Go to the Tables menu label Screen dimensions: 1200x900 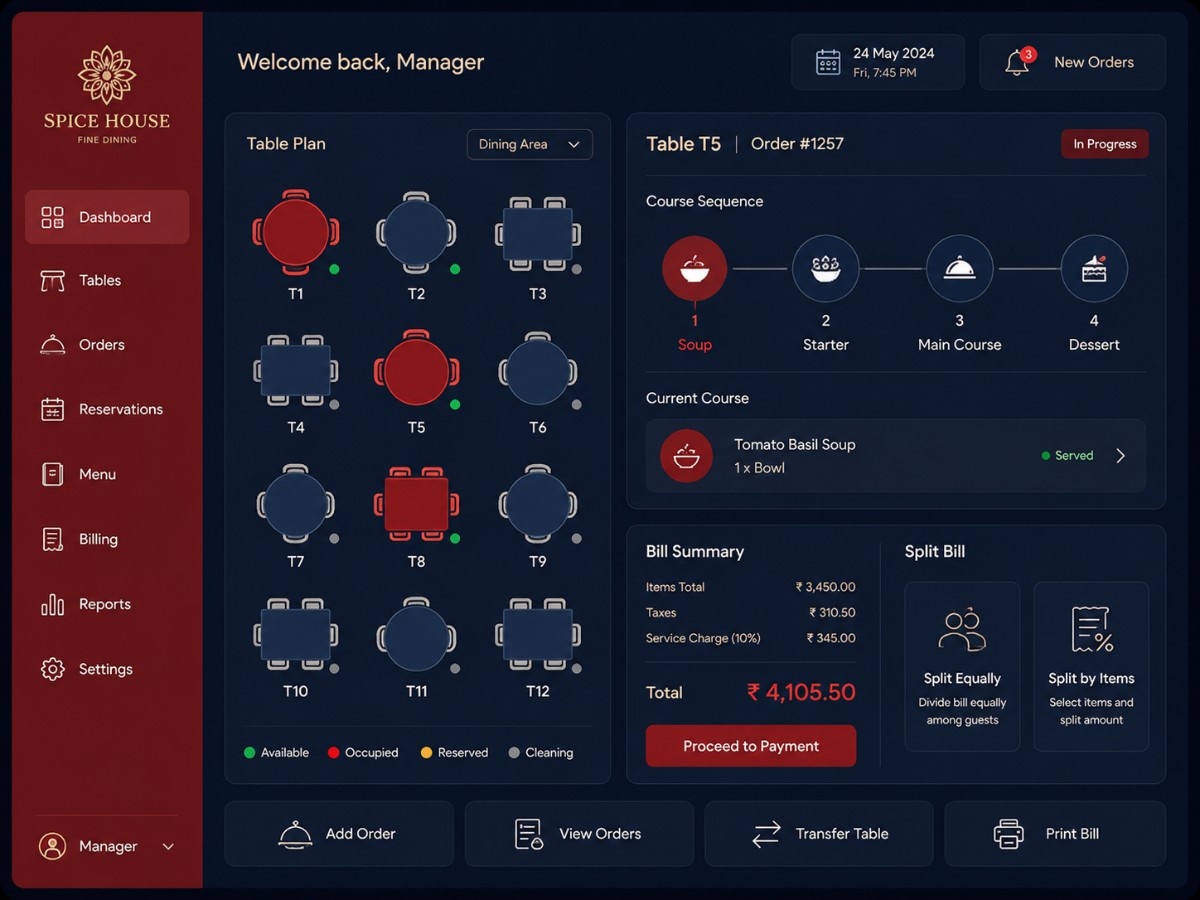[x=100, y=281]
